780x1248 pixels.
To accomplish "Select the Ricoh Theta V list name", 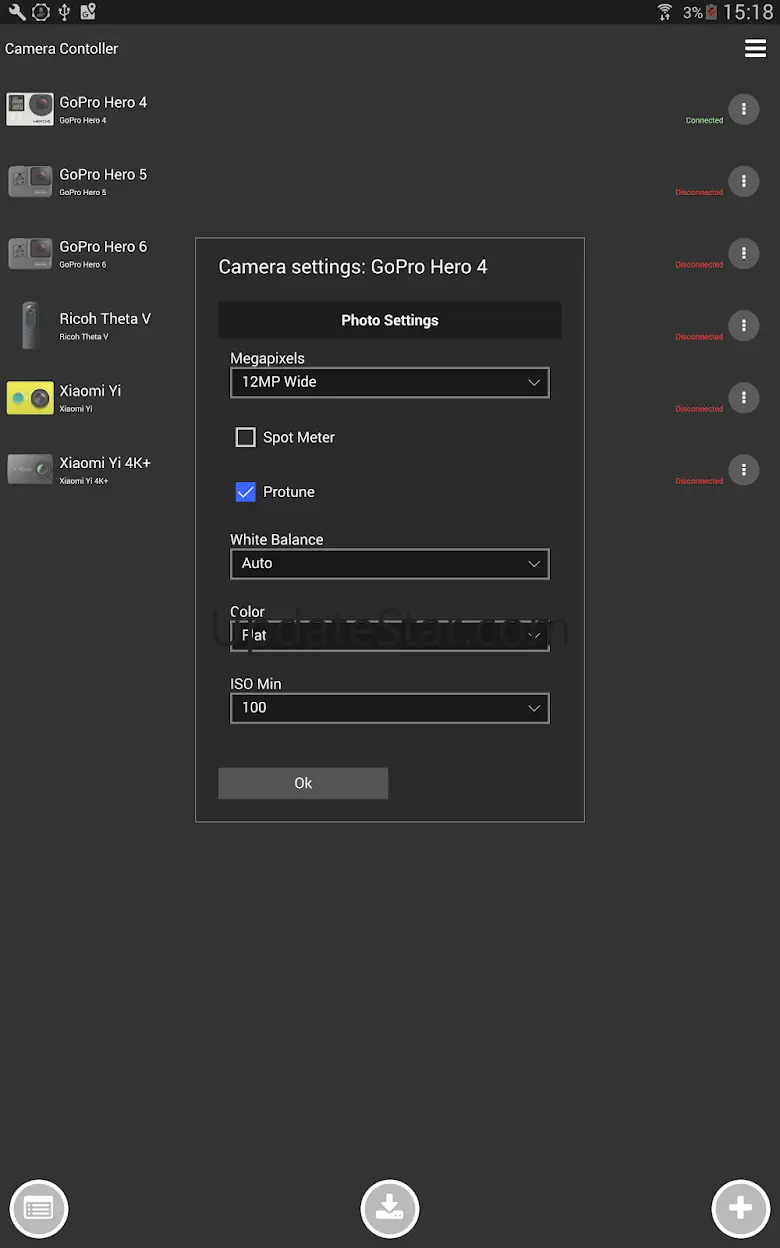I will tap(105, 318).
